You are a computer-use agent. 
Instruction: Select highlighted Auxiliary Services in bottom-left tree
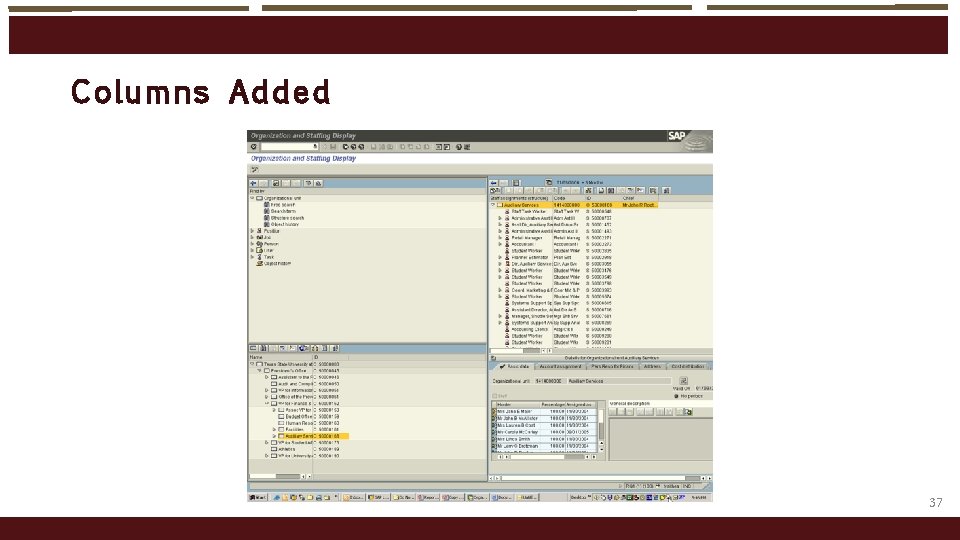(299, 436)
